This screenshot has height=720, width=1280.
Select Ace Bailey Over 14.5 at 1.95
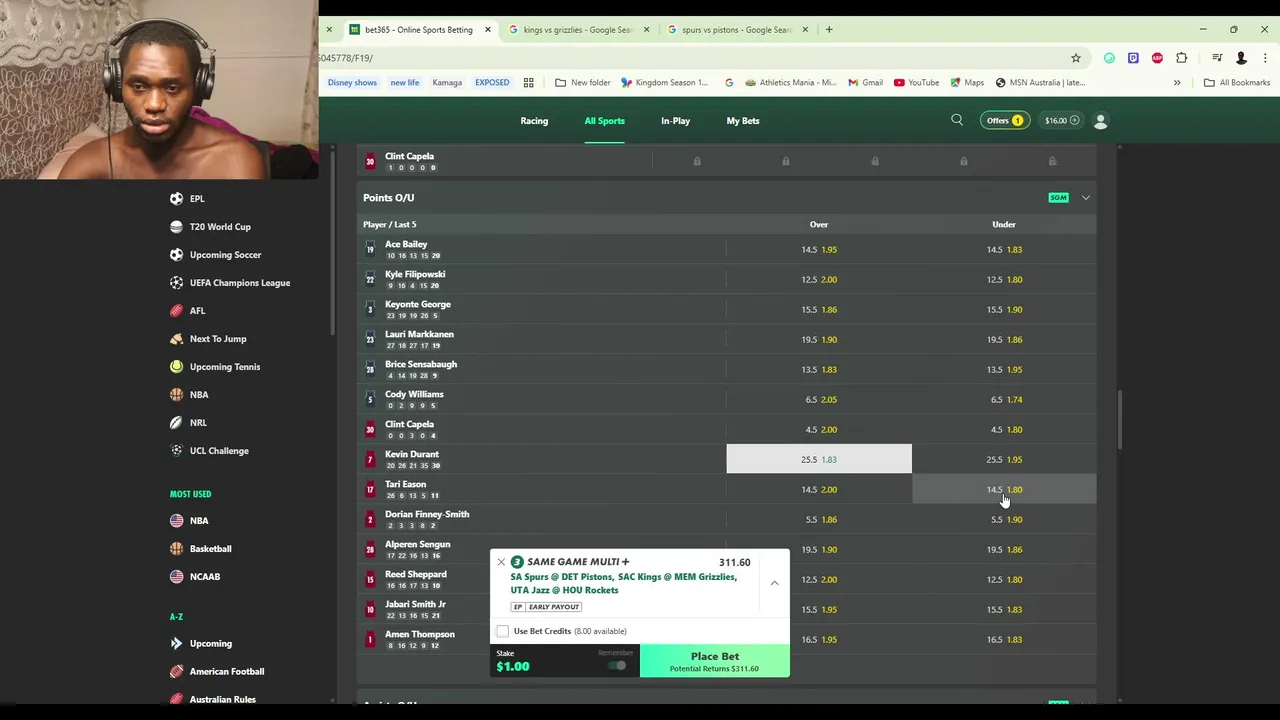(819, 250)
